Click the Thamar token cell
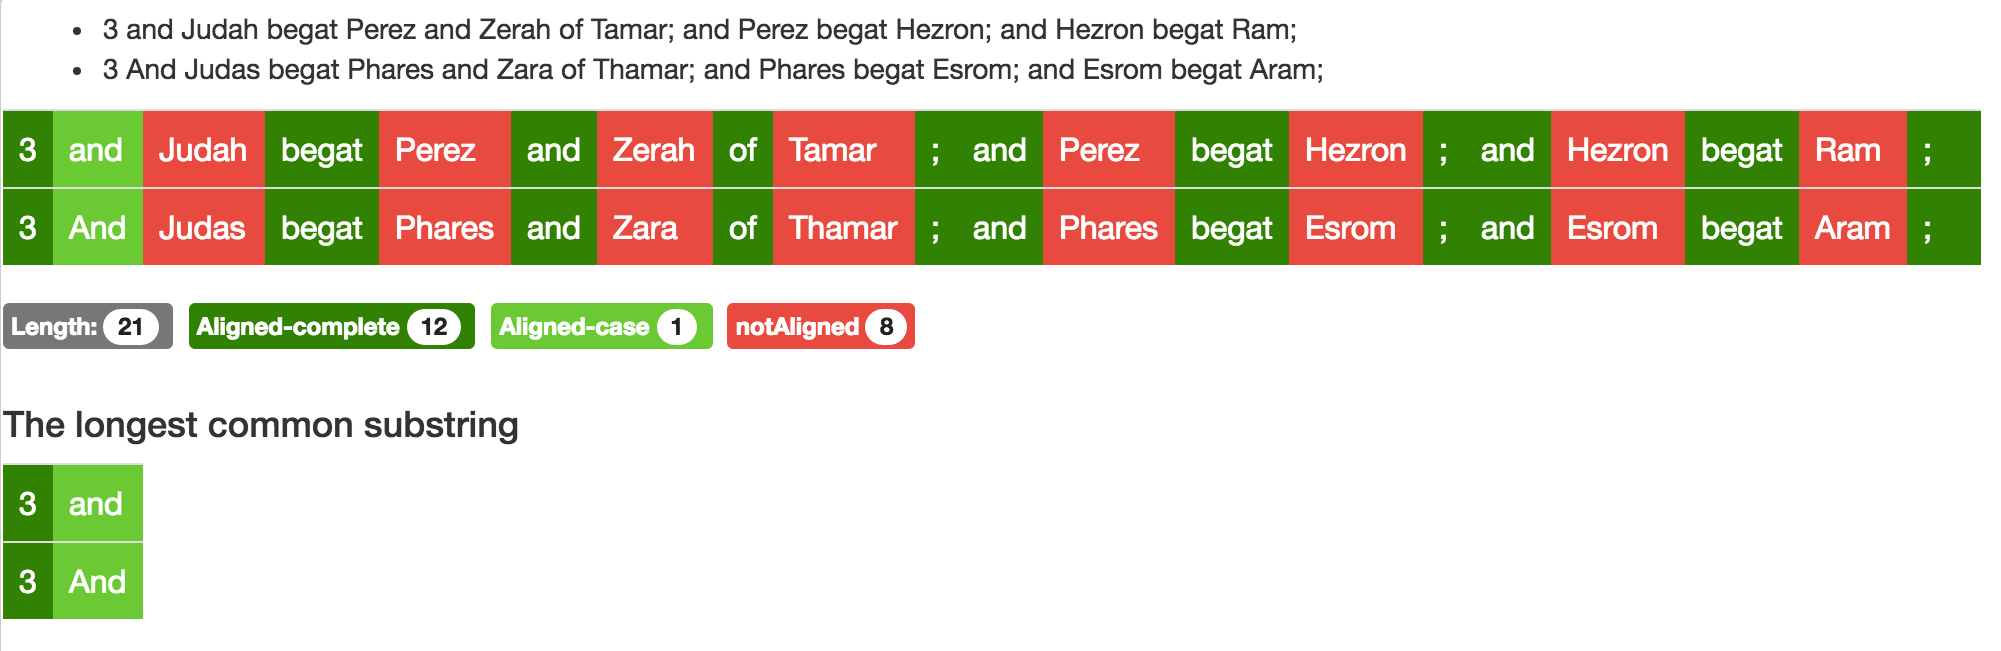The height and width of the screenshot is (651, 2001). pos(843,228)
